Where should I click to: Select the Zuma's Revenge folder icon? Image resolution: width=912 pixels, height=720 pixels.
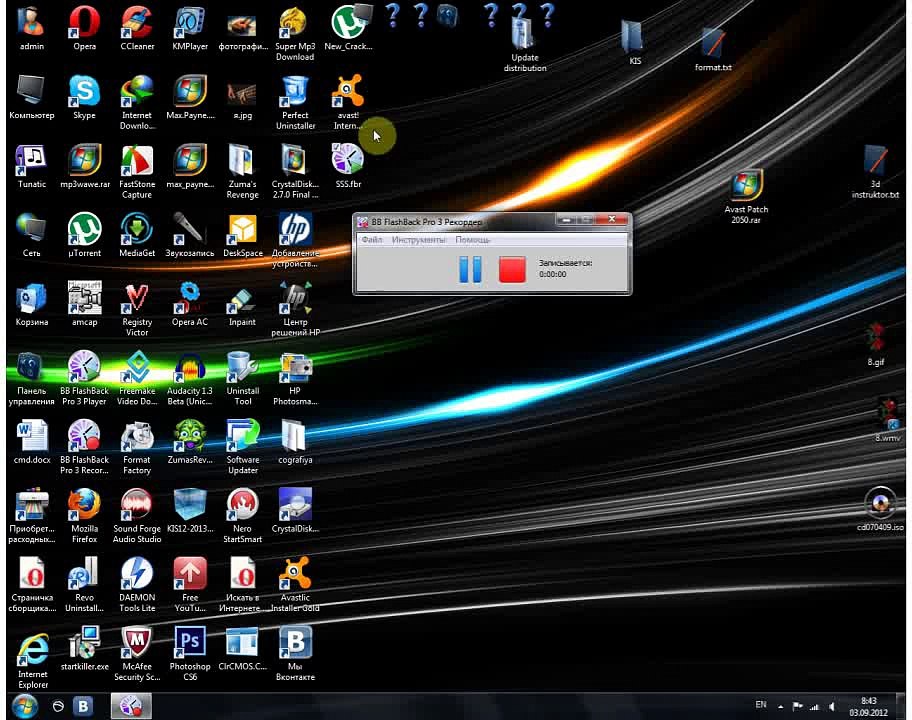click(x=243, y=171)
